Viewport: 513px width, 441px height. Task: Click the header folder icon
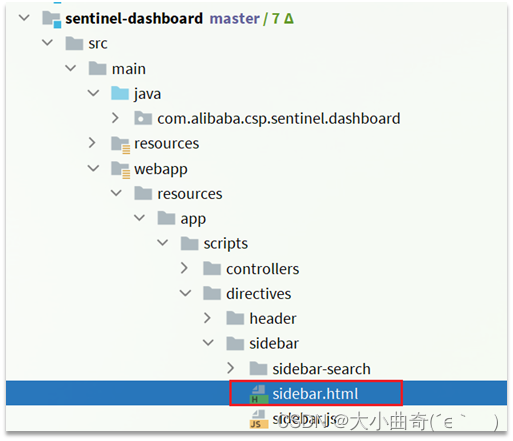point(235,318)
